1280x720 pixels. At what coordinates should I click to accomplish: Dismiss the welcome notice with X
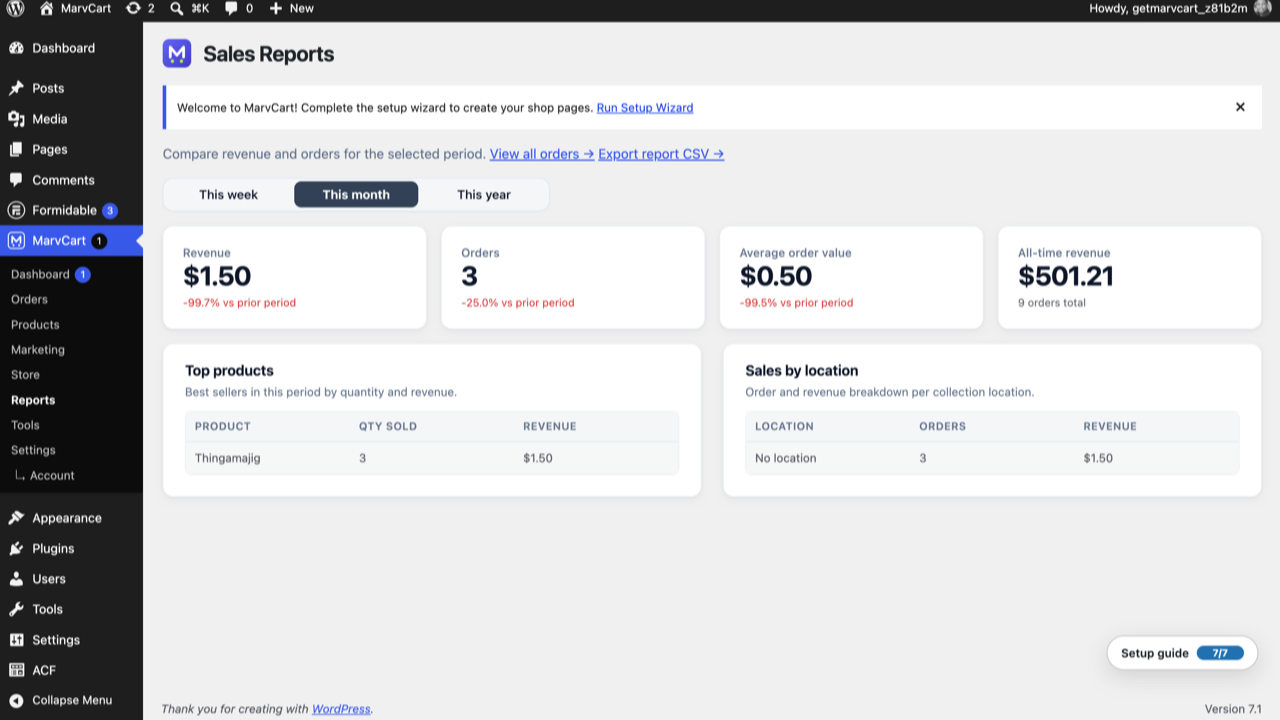[1240, 107]
